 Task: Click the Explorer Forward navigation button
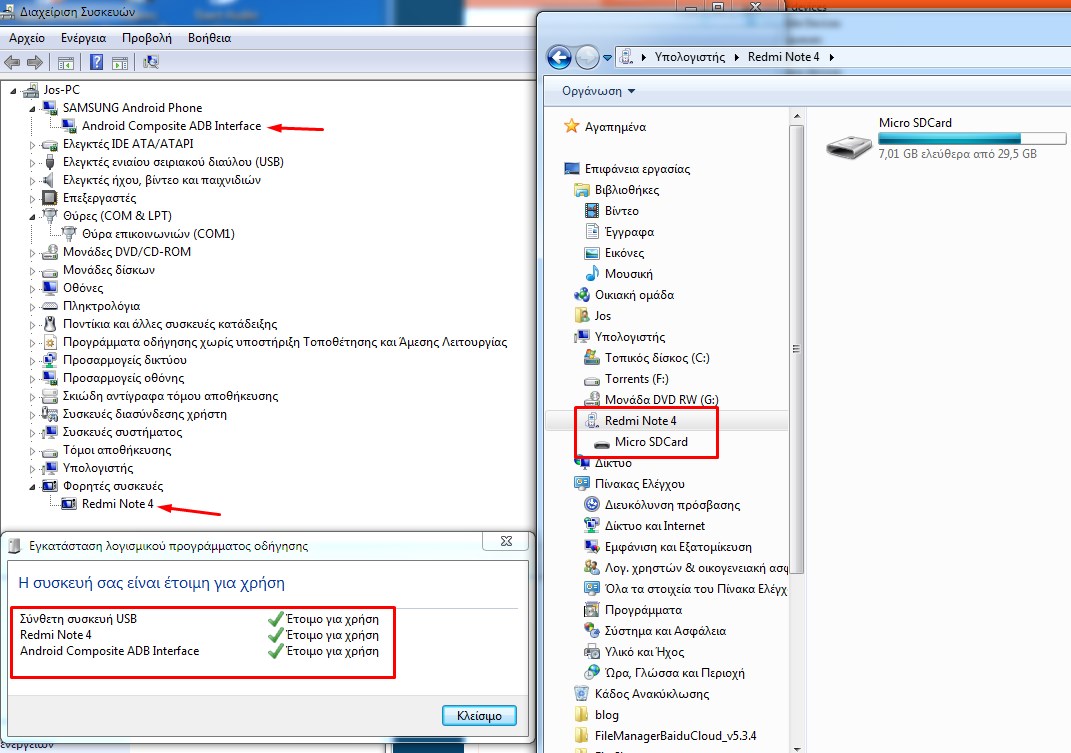pos(587,57)
